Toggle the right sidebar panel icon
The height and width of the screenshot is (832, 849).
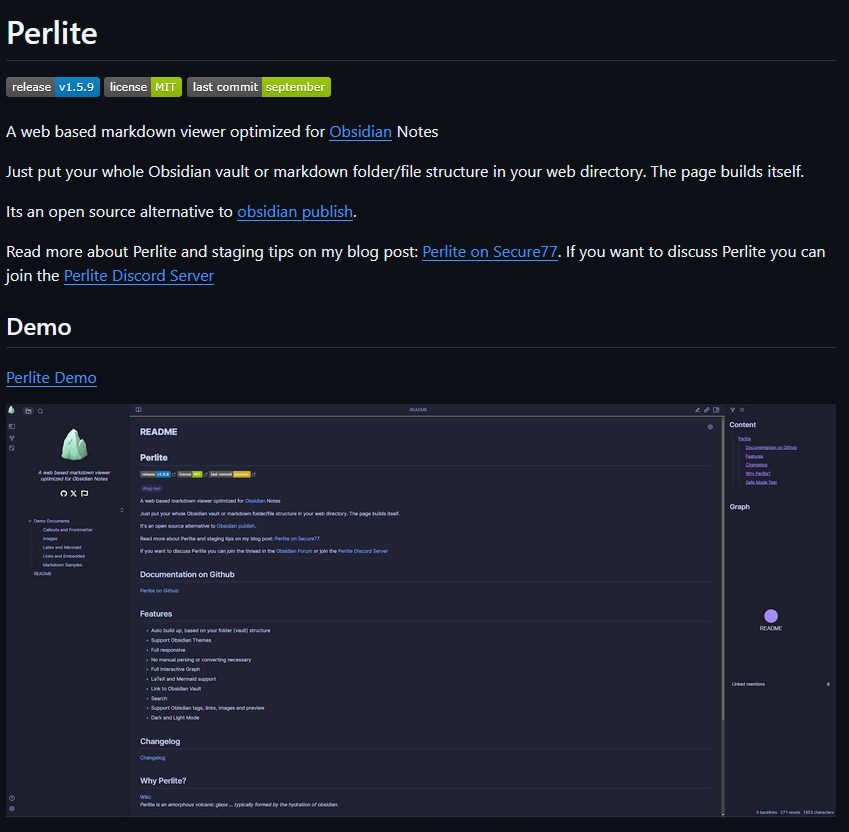pyautogui.click(x=716, y=410)
